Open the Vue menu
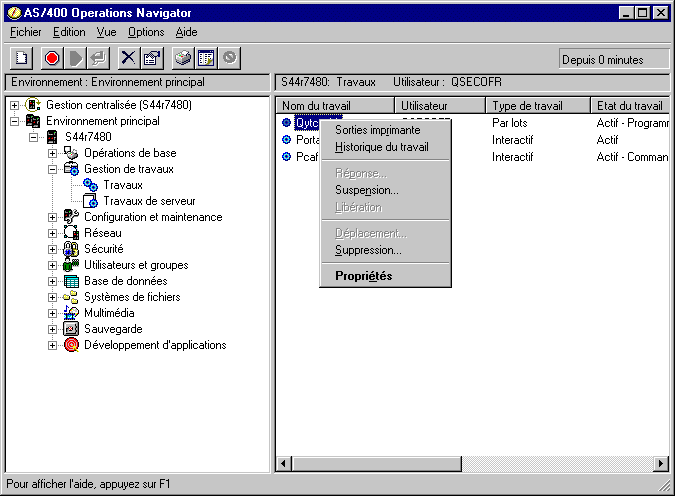 coord(106,32)
